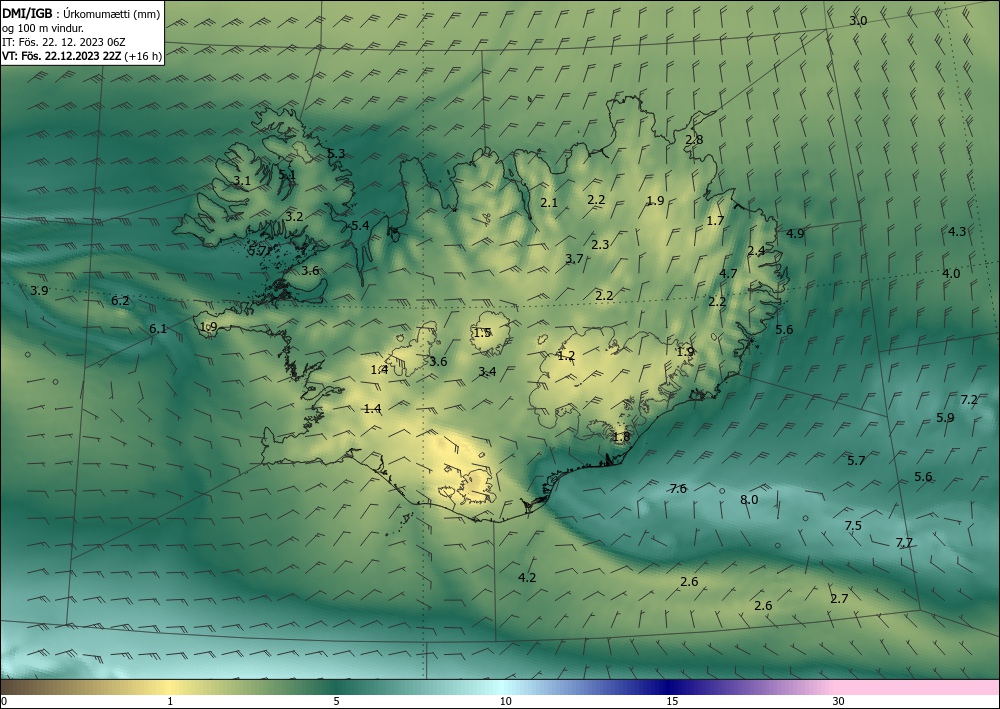Click the '2.7' value label
The height and width of the screenshot is (709, 1000).
(x=839, y=598)
